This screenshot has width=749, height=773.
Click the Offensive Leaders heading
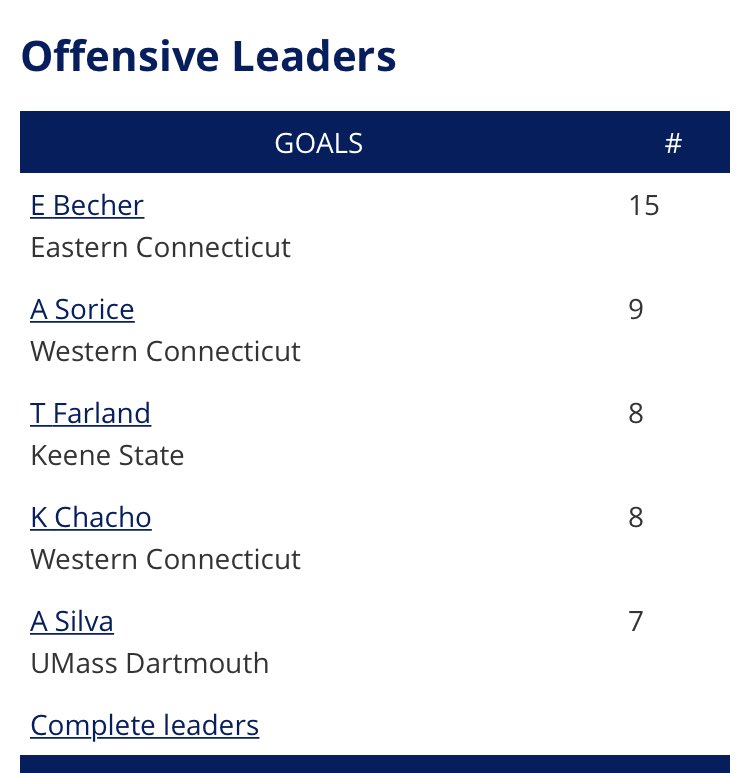pyautogui.click(x=209, y=56)
